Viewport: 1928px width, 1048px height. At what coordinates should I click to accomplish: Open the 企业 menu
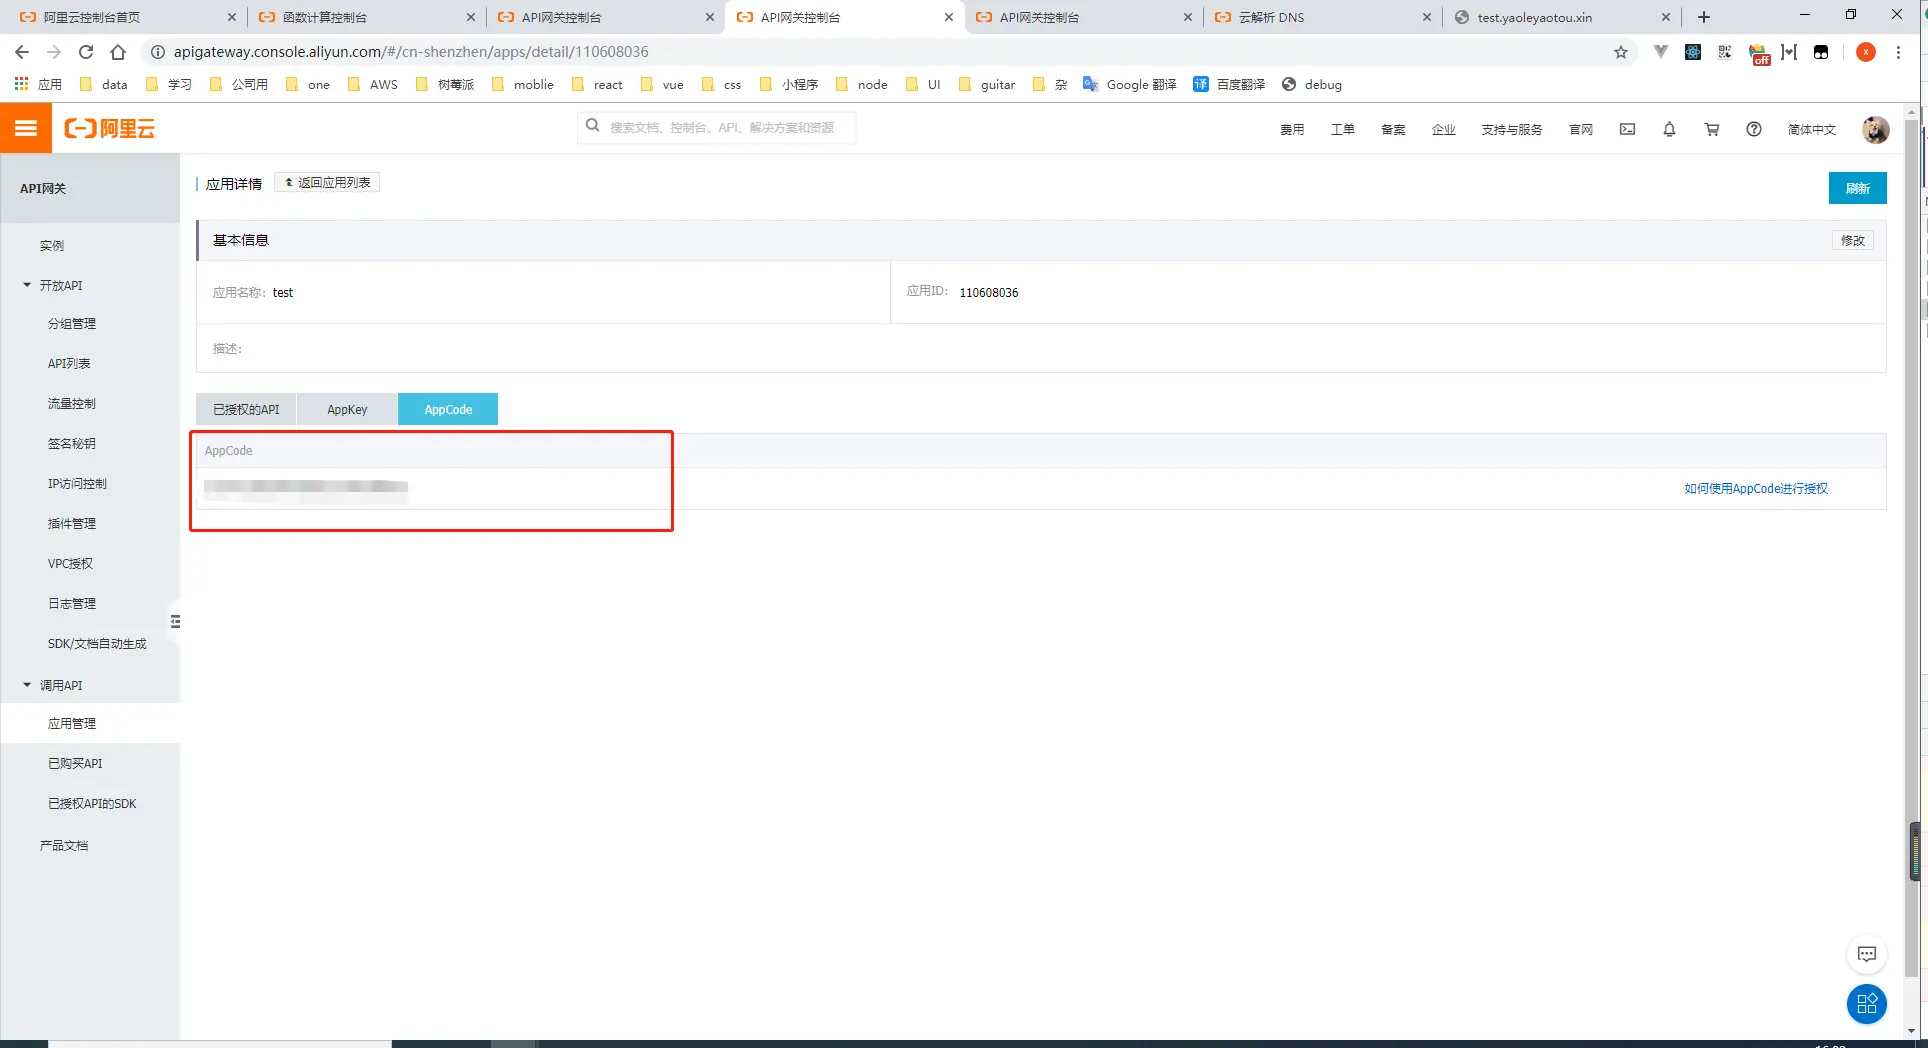1443,129
